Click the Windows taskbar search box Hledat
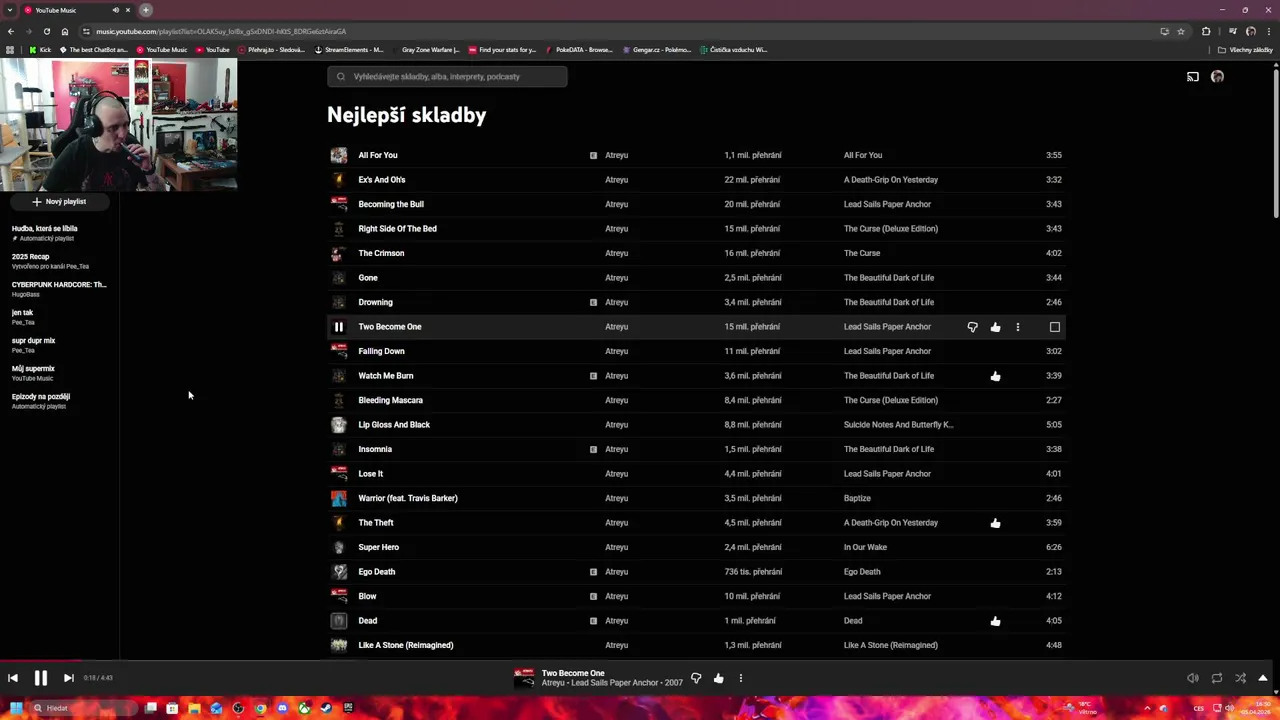 coord(82,708)
